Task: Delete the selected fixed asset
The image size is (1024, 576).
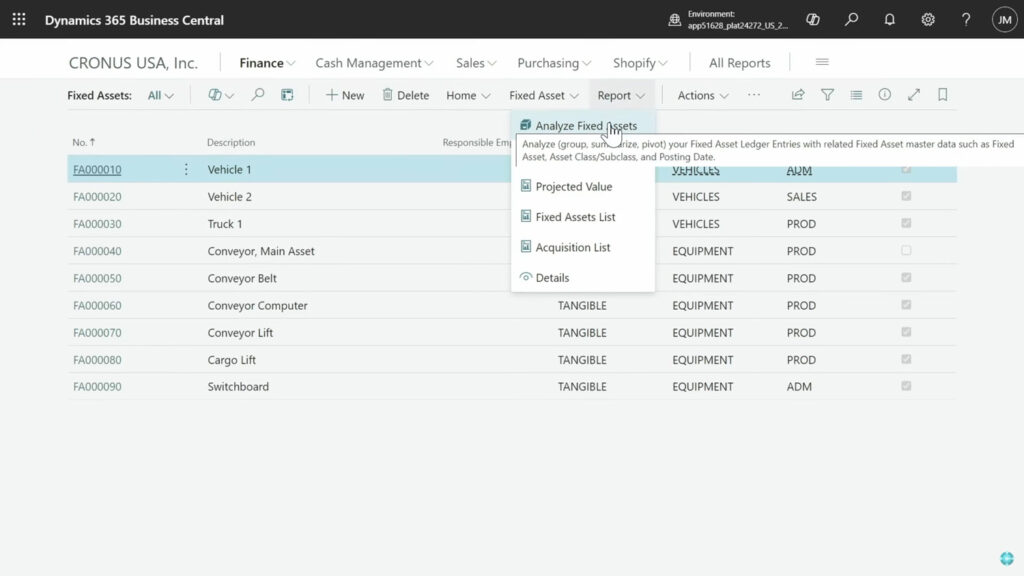Action: pos(406,95)
